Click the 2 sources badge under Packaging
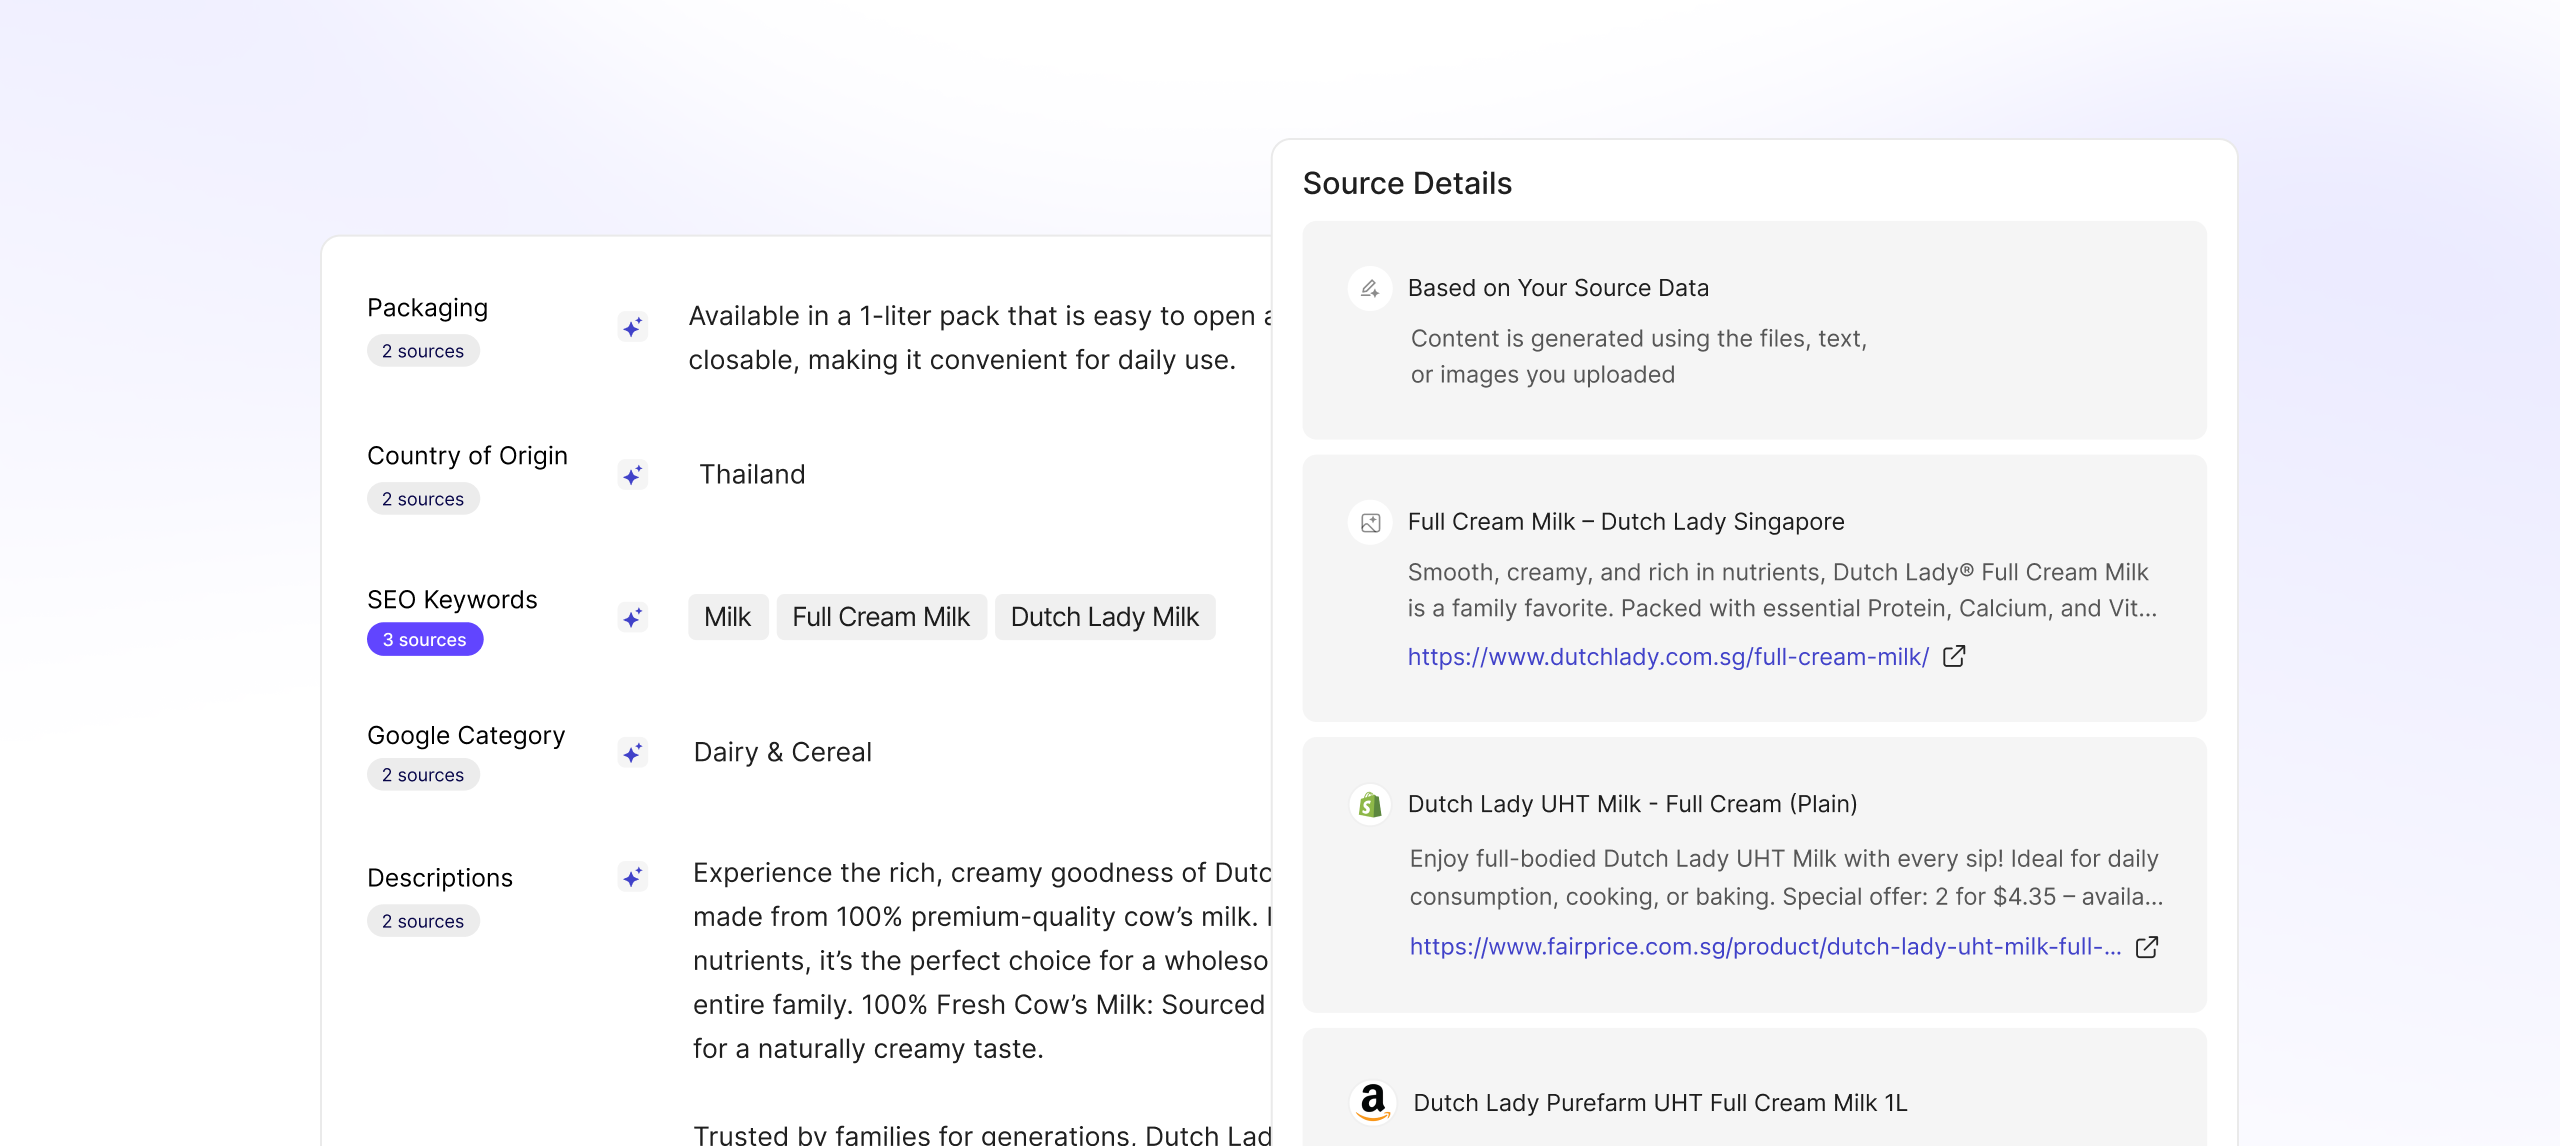 pos(423,350)
